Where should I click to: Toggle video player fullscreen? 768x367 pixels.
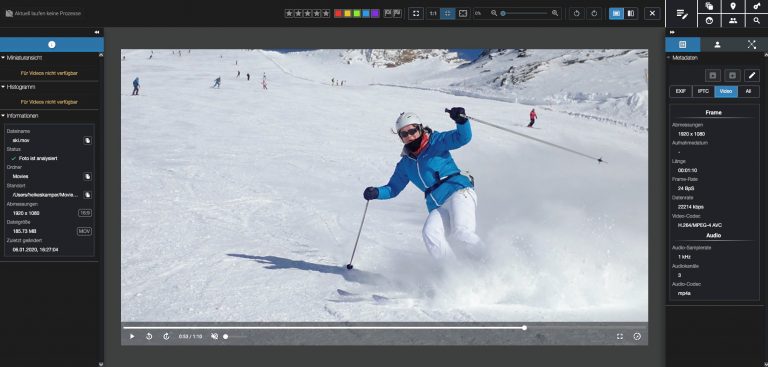pos(620,337)
